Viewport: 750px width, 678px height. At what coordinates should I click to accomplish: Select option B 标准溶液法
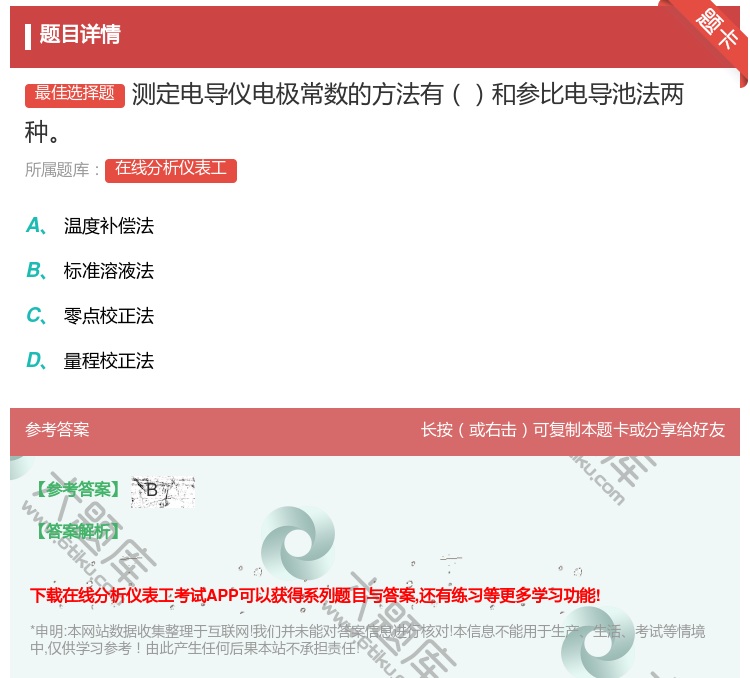click(x=90, y=271)
